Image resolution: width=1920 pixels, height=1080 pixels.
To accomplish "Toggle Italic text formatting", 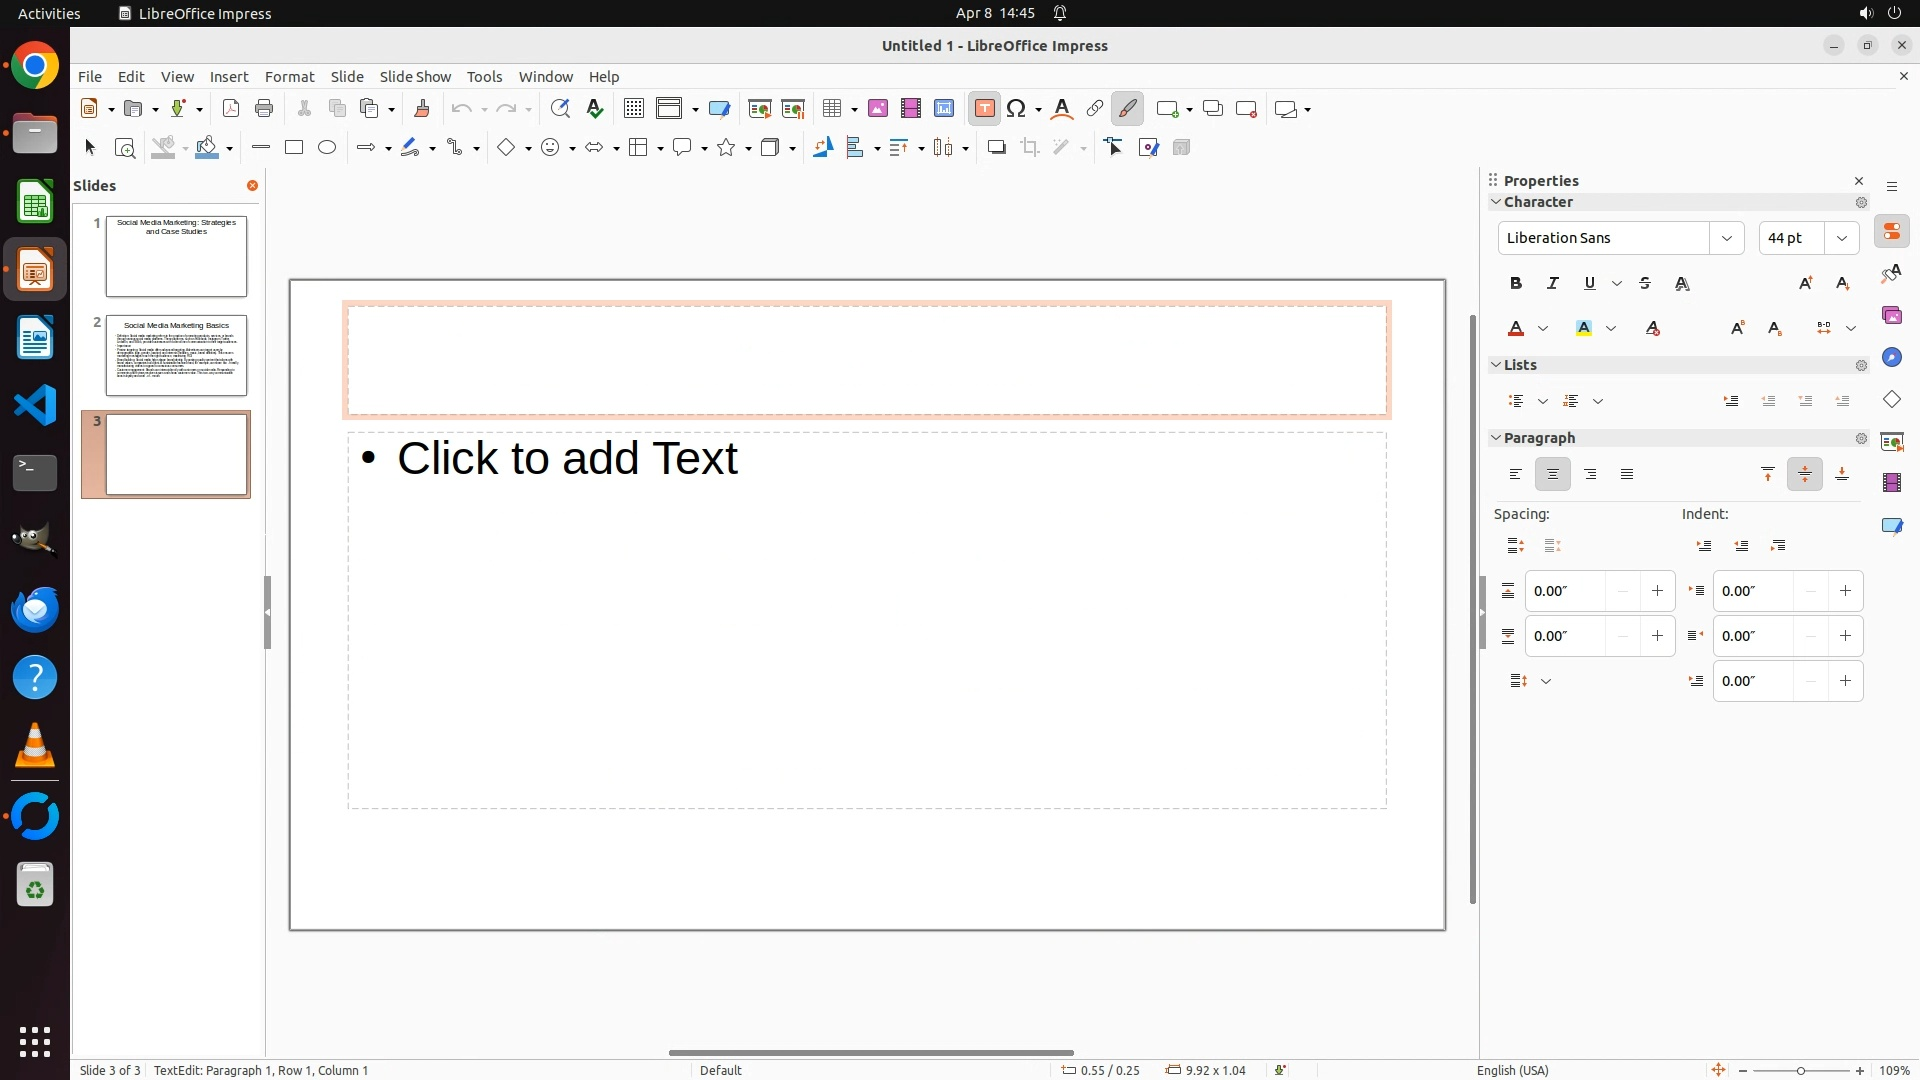I will [x=1553, y=284].
